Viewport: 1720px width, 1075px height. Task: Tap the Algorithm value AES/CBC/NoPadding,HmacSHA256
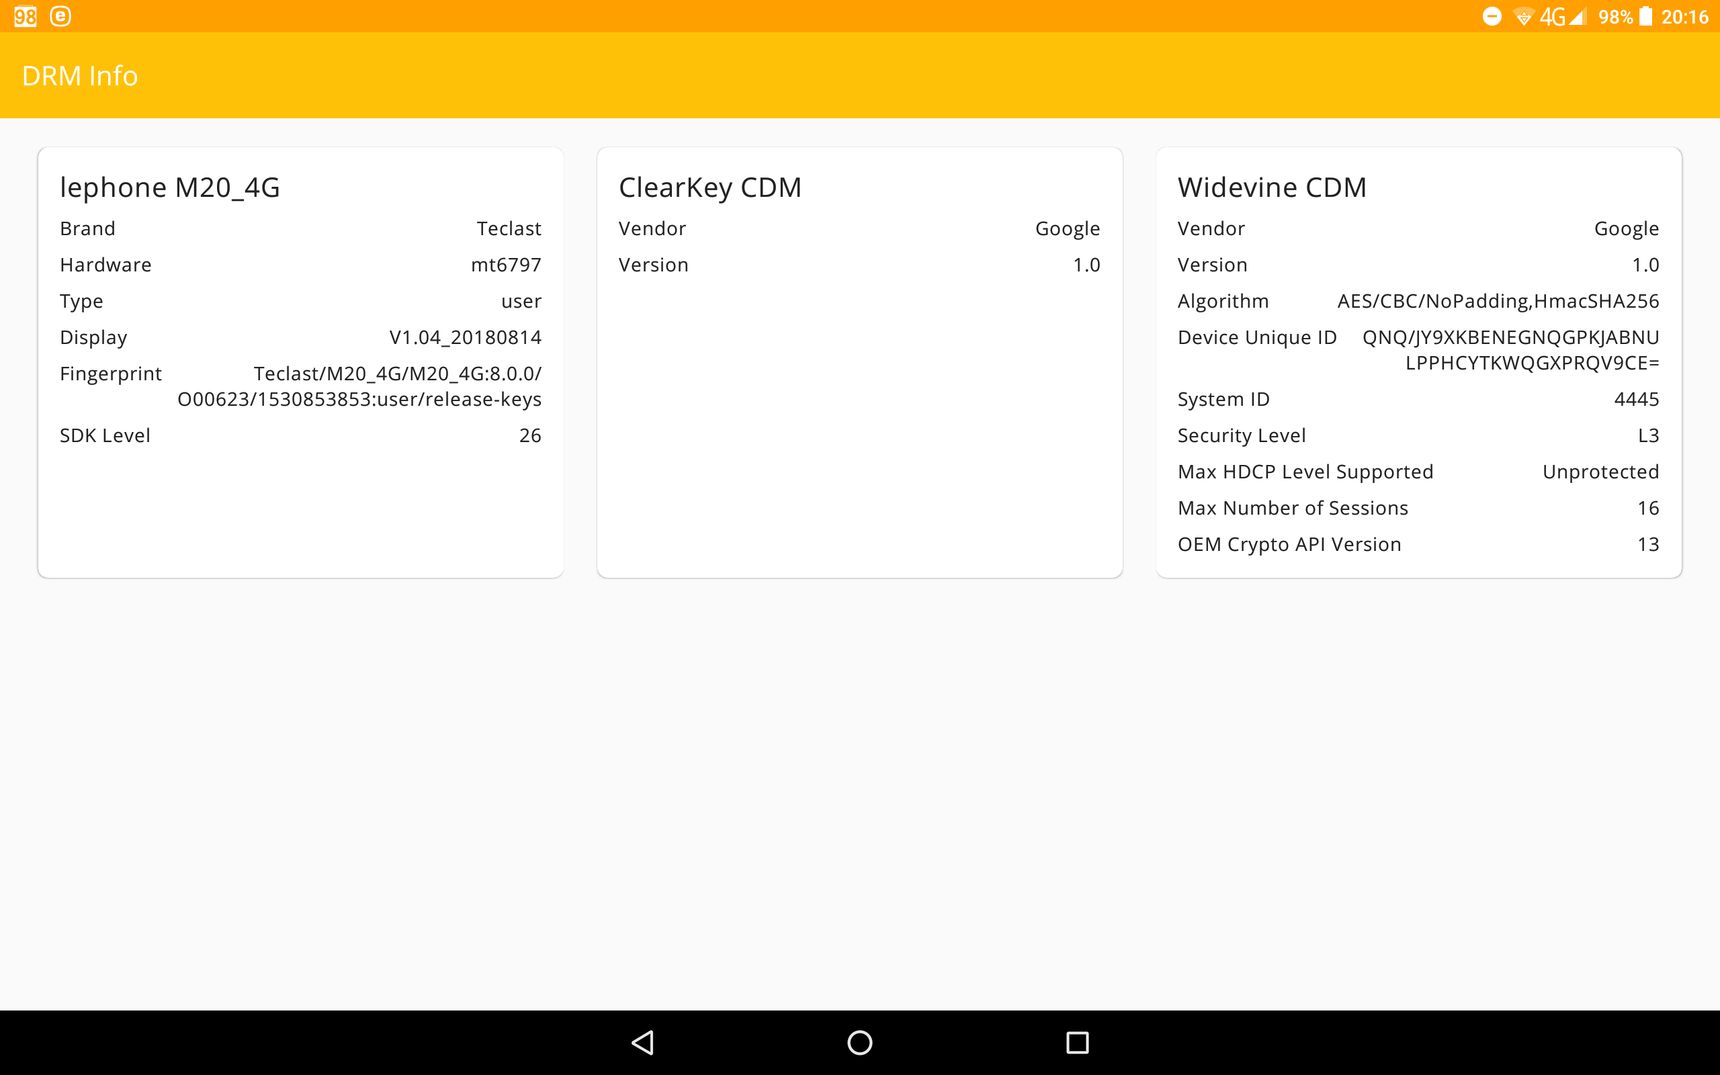pyautogui.click(x=1498, y=301)
